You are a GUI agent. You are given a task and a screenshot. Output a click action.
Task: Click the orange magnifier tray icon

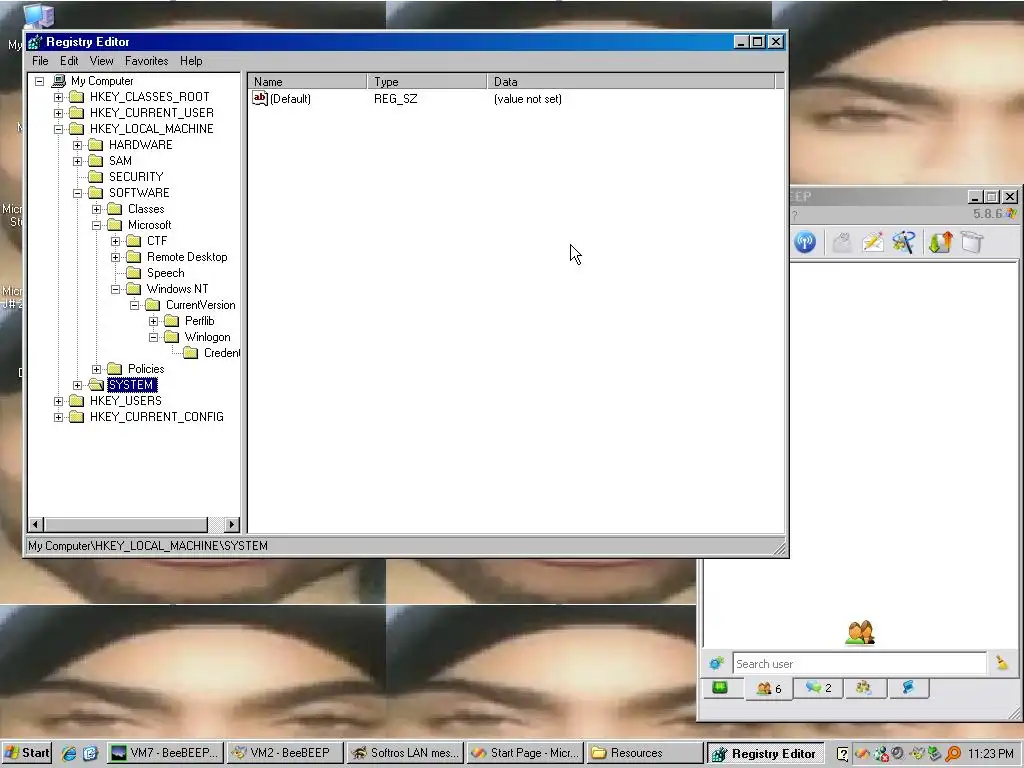(953, 754)
